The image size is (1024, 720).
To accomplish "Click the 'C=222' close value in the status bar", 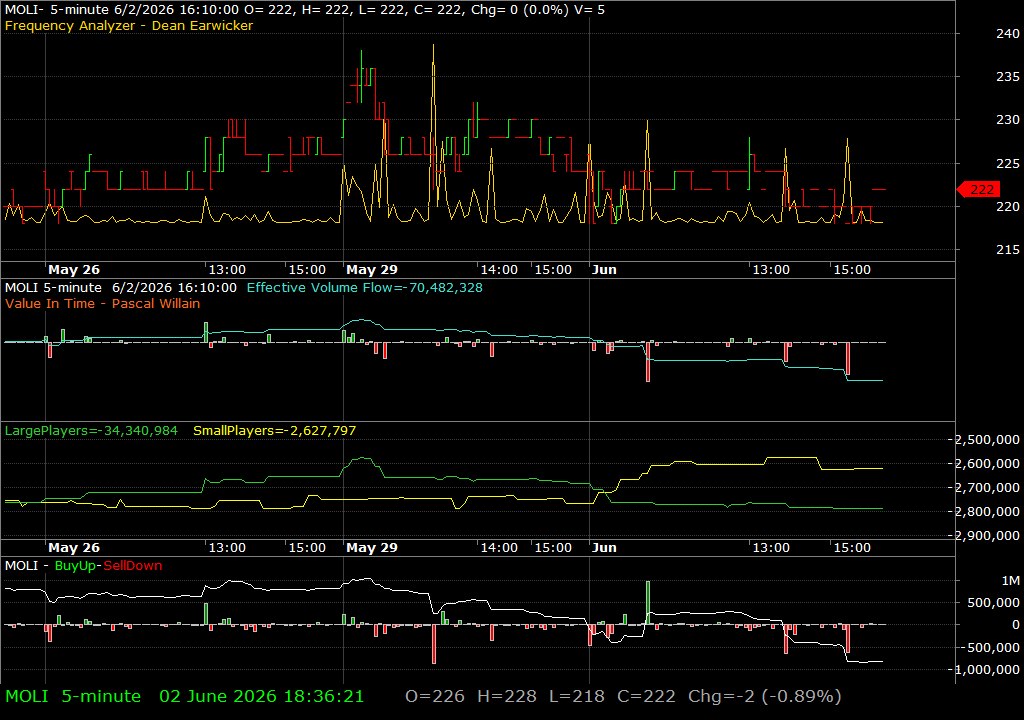I will [646, 696].
